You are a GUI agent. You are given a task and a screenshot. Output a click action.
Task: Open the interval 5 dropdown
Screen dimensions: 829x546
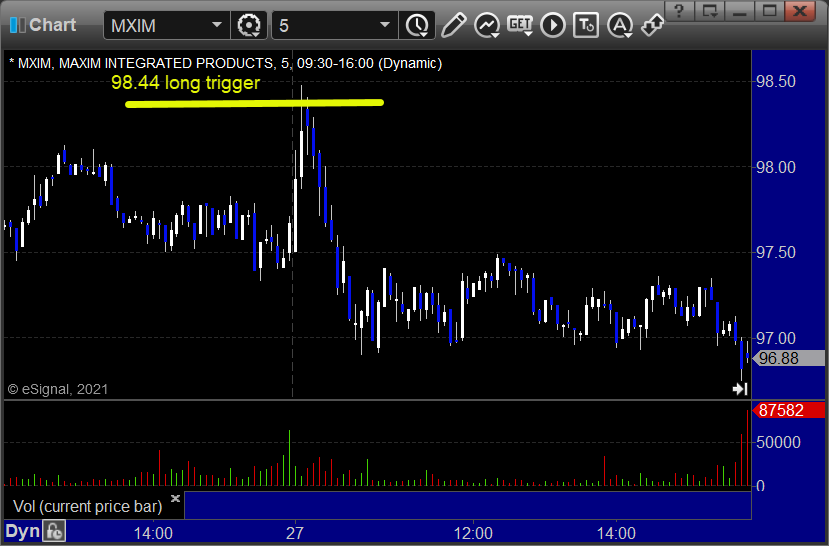pyautogui.click(x=385, y=25)
